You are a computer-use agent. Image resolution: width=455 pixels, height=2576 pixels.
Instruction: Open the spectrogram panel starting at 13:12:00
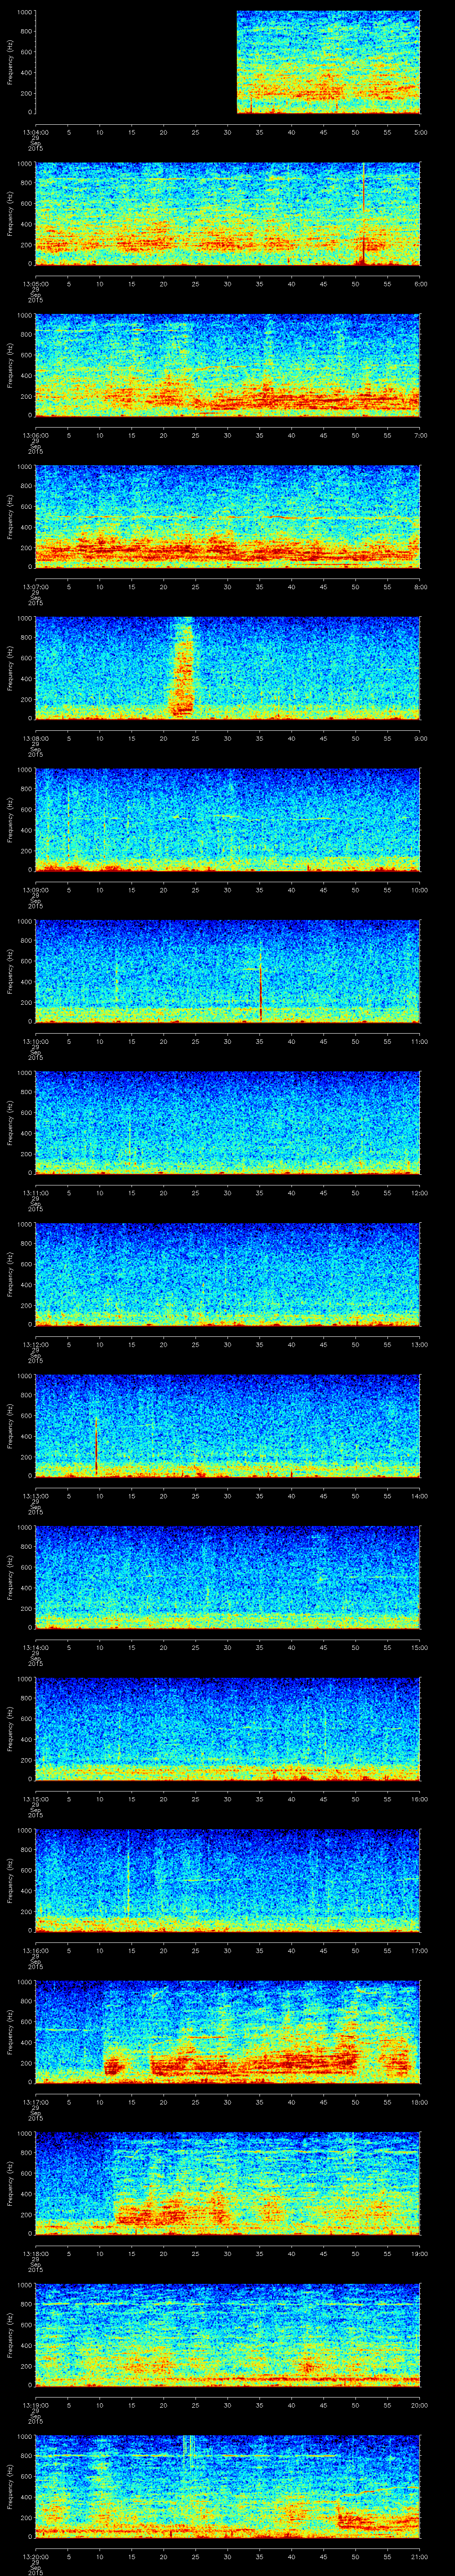point(227,1274)
